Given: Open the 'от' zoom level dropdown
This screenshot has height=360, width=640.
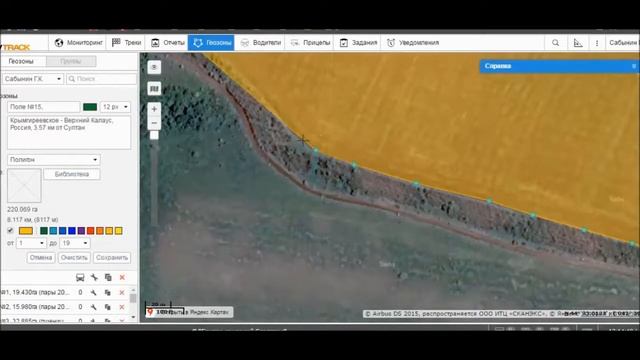Looking at the screenshot, I should point(31,243).
